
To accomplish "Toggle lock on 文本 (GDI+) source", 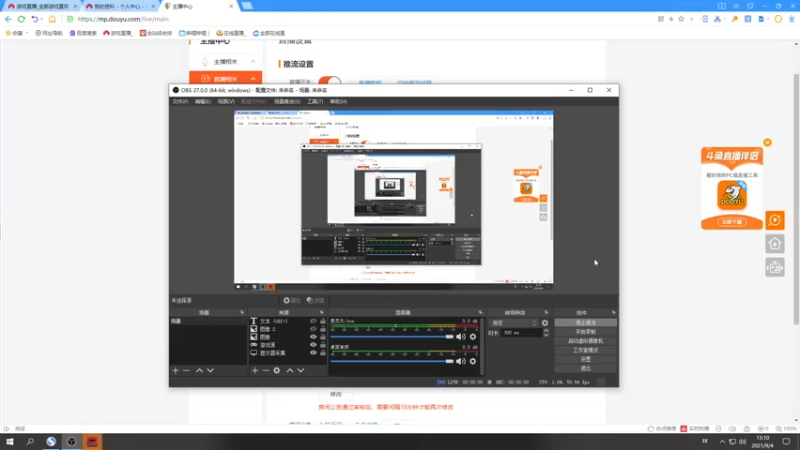I will click(322, 321).
